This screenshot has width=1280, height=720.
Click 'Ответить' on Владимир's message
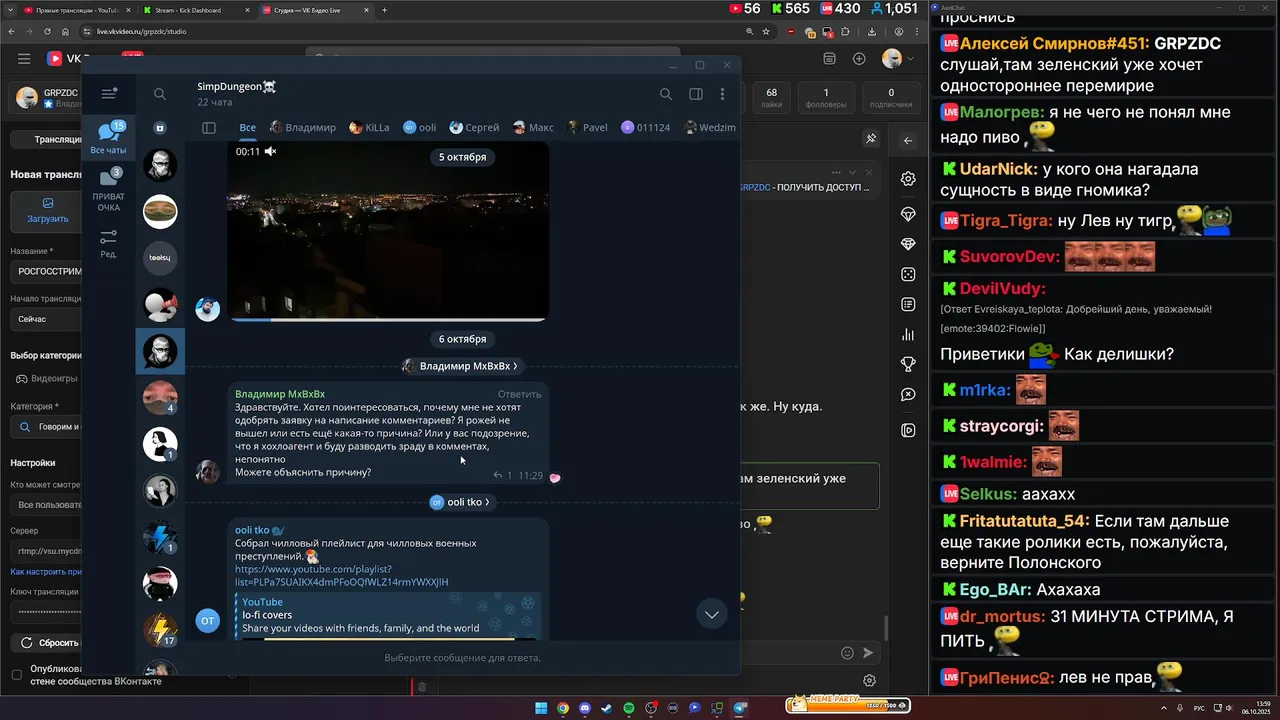point(519,394)
